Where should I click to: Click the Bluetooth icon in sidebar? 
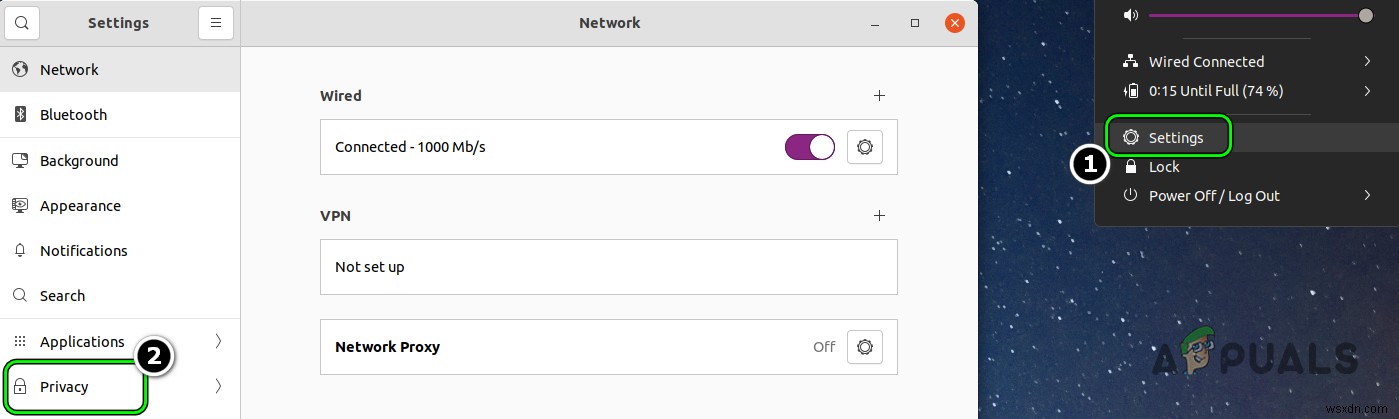(x=20, y=115)
